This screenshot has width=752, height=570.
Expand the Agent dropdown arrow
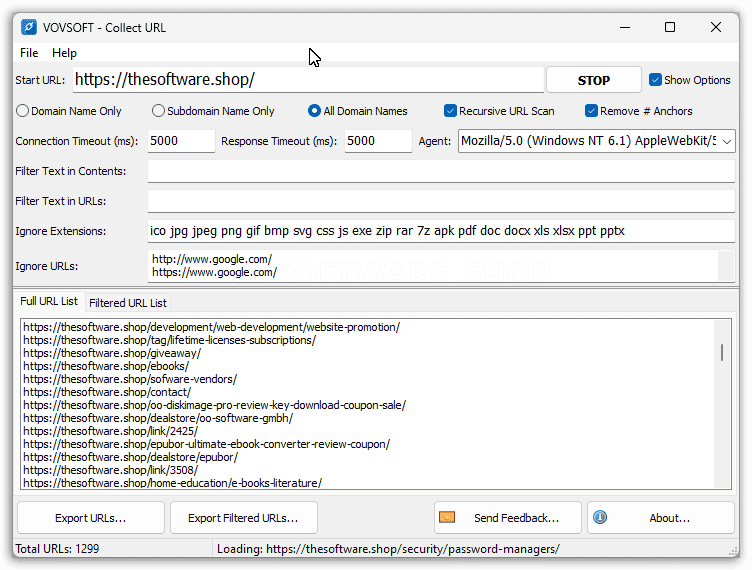(727, 141)
